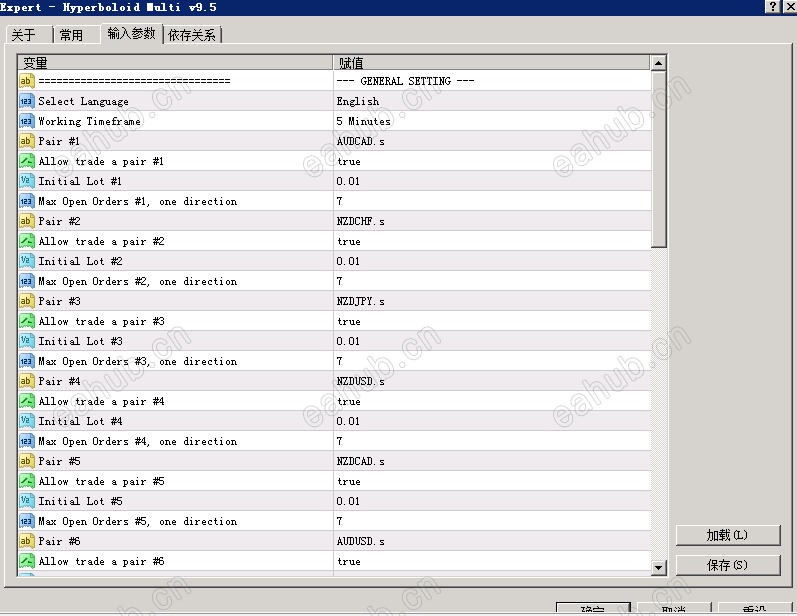Click the help question mark button
The height and width of the screenshot is (616, 797).
(772, 7)
